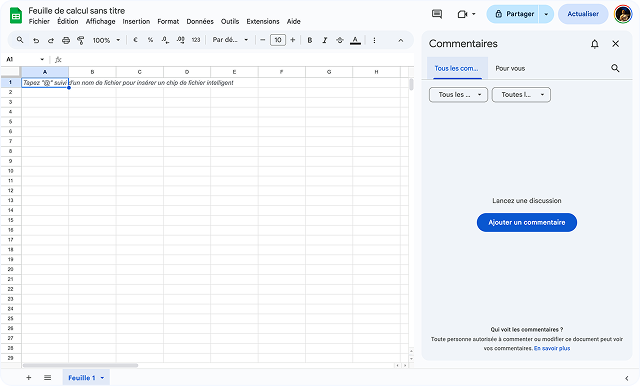Open the Format menu

[168, 22]
